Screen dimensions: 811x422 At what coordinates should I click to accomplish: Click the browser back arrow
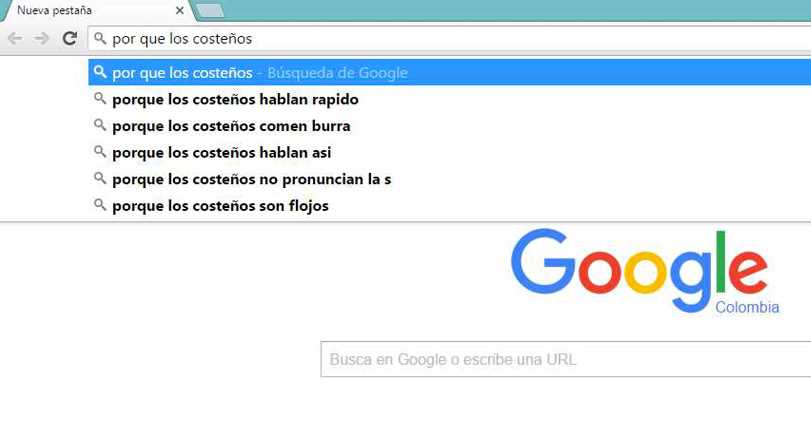pos(15,38)
